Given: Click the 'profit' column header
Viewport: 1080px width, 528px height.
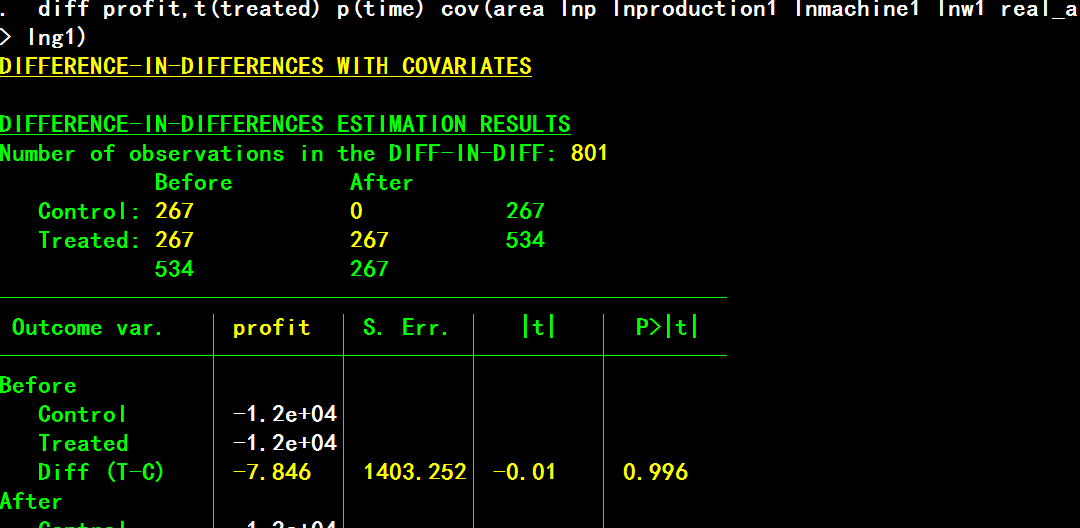Looking at the screenshot, I should click(x=271, y=328).
